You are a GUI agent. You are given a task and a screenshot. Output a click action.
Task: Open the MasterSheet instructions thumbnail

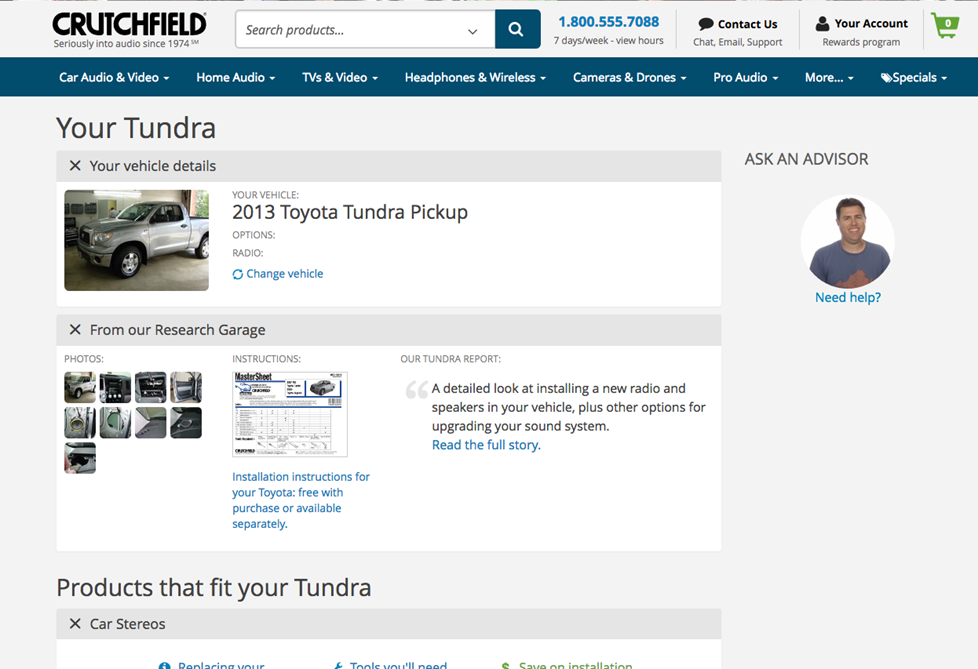[x=290, y=415]
